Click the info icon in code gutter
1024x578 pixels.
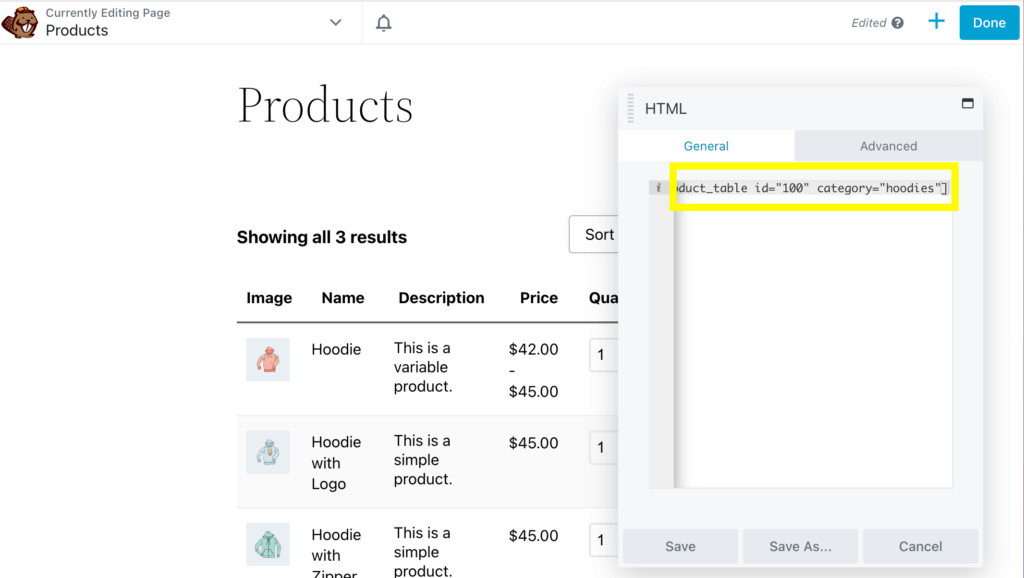click(659, 187)
